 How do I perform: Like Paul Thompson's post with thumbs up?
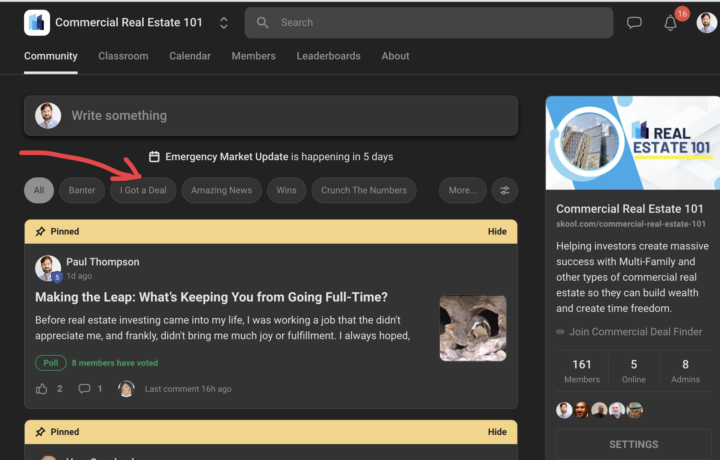(42, 388)
